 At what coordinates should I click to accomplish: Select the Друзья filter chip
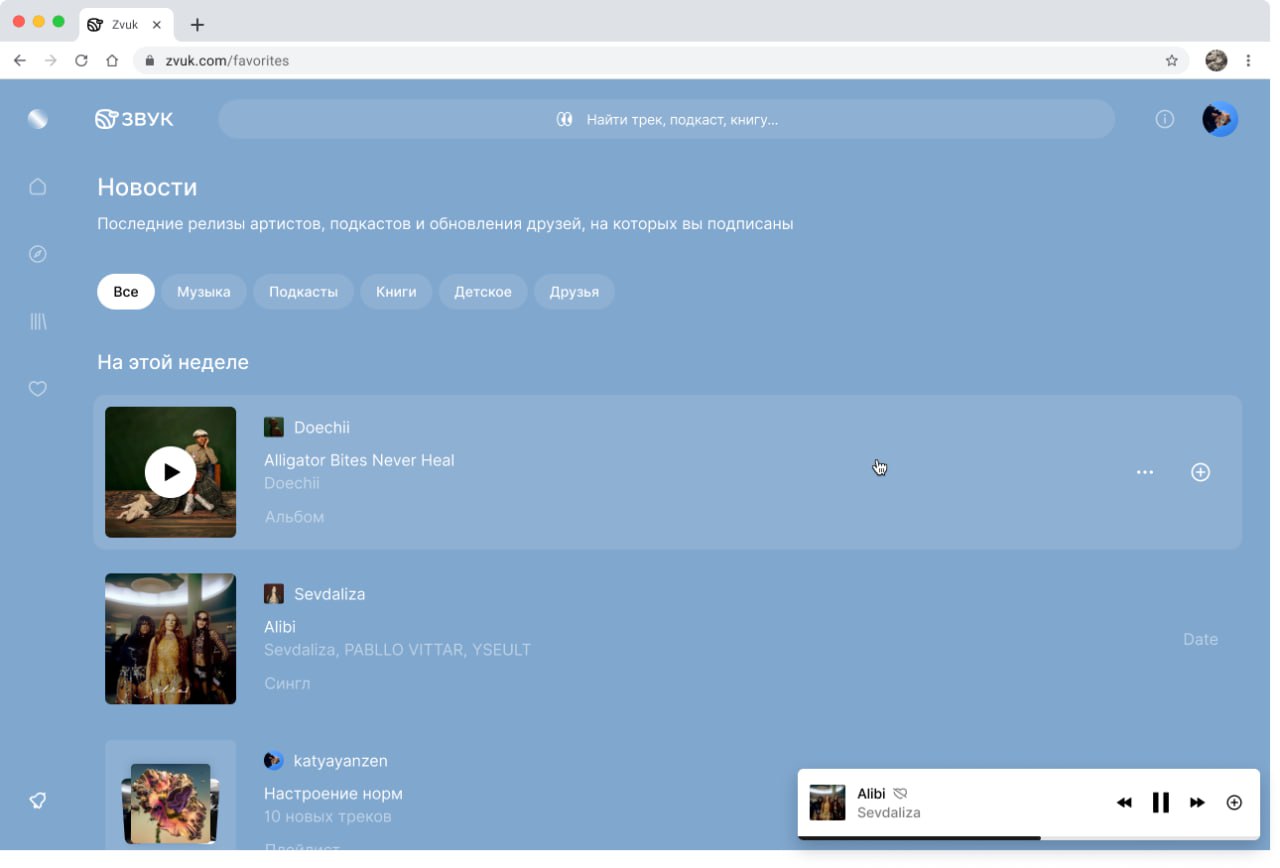574,292
